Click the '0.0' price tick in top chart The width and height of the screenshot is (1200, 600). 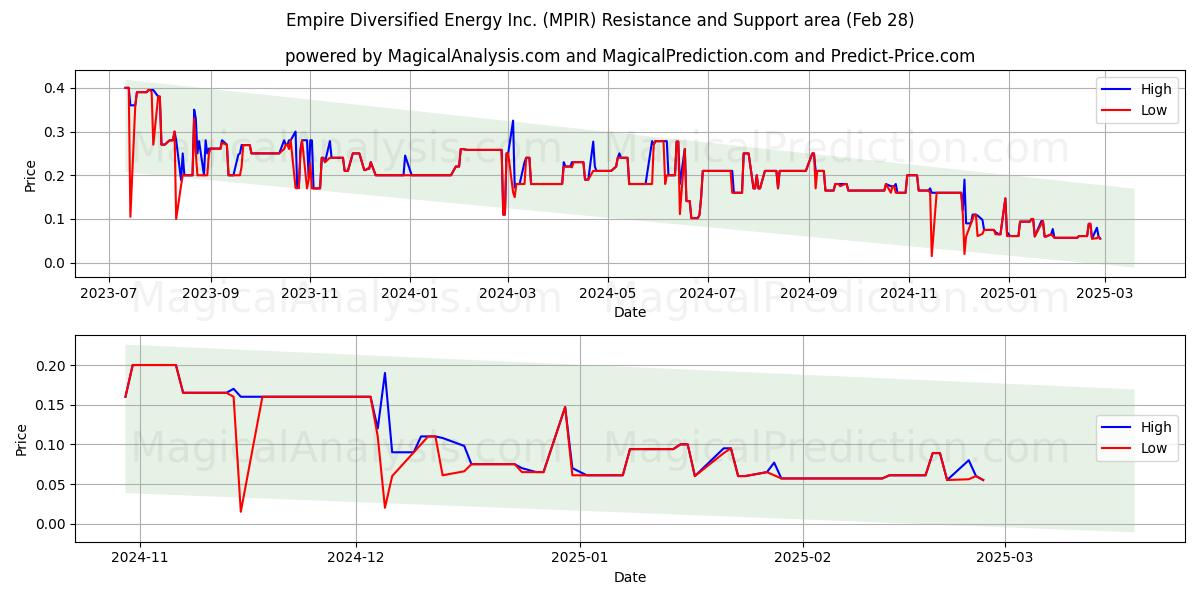click(55, 263)
